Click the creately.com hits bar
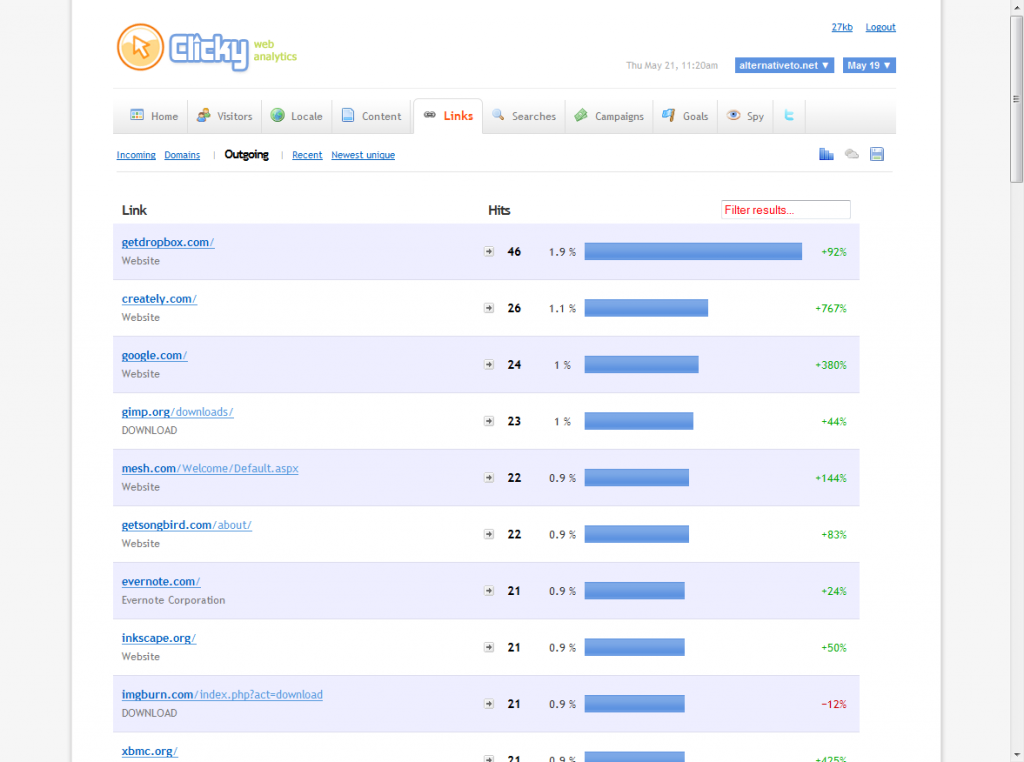 [x=646, y=308]
